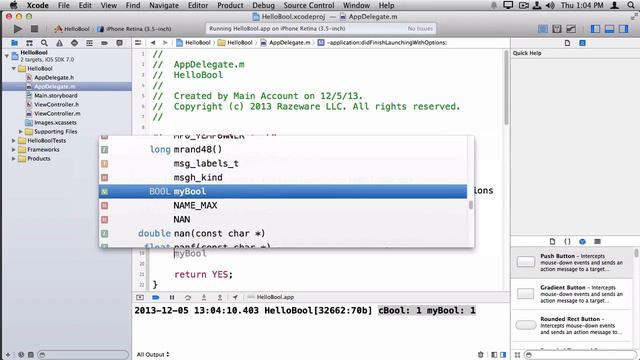Toggle the Navigator pane visibility
The height and width of the screenshot is (360, 640).
(x=596, y=29)
